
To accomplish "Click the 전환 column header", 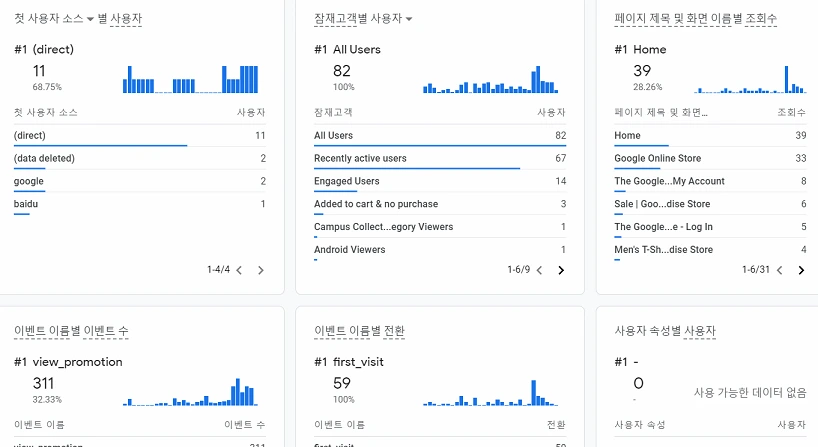I will pos(556,425).
